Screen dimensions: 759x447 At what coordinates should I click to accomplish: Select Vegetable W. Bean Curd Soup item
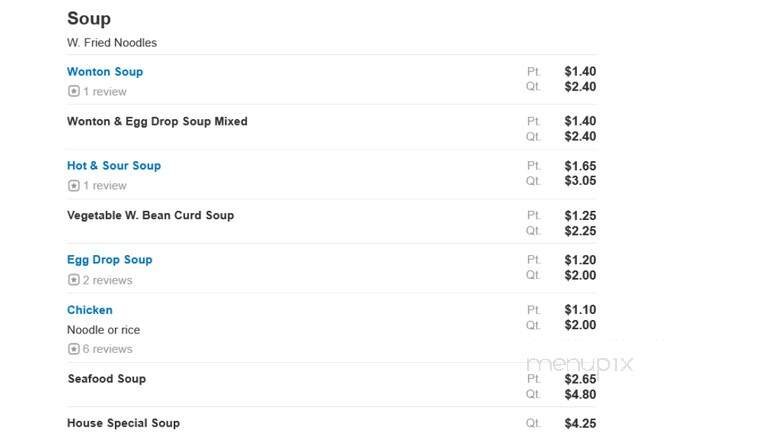[150, 216]
